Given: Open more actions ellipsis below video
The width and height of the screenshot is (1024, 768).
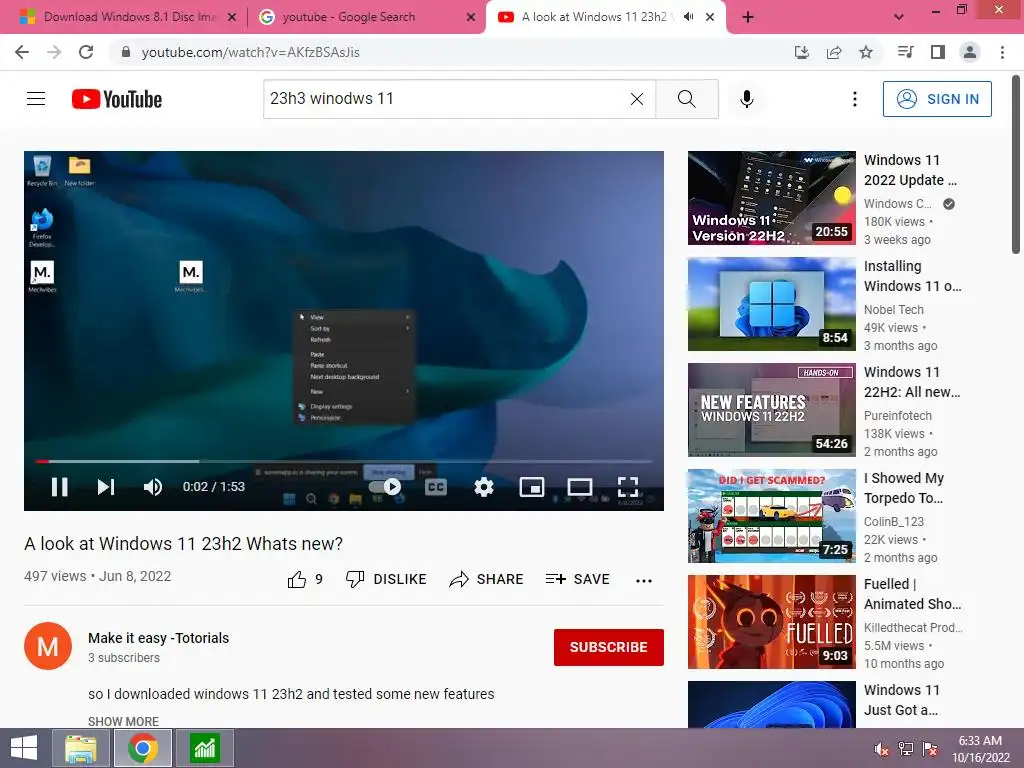Looking at the screenshot, I should pos(644,580).
